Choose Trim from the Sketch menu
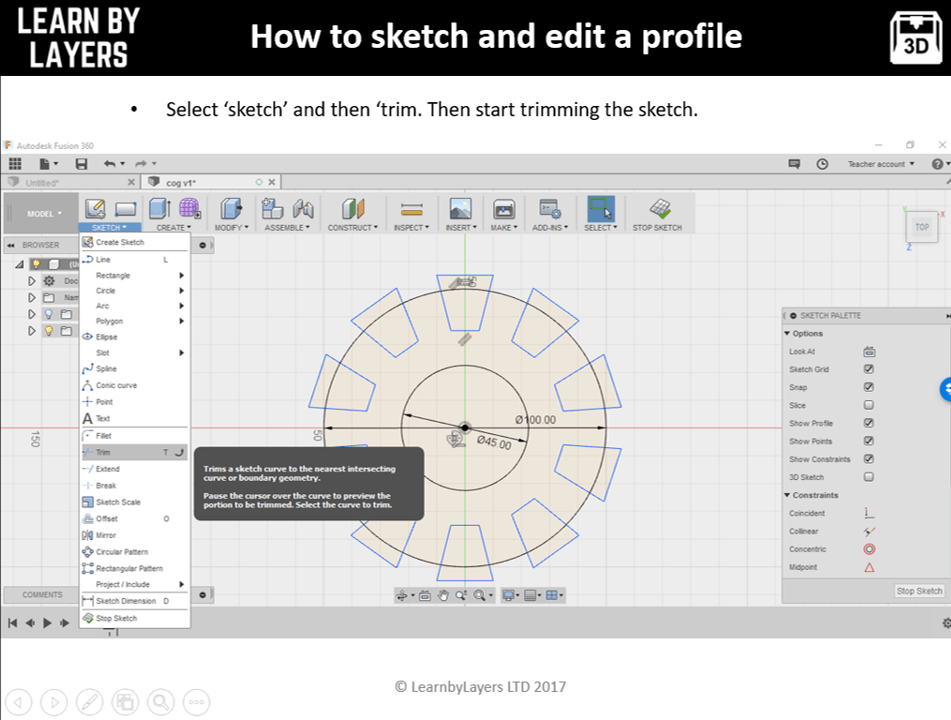 104,452
